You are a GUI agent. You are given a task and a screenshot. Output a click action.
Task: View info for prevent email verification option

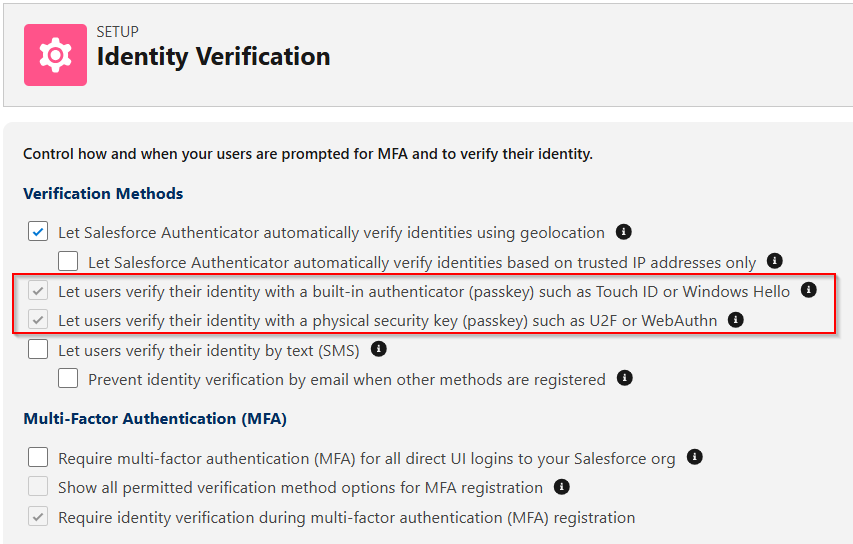(x=625, y=378)
